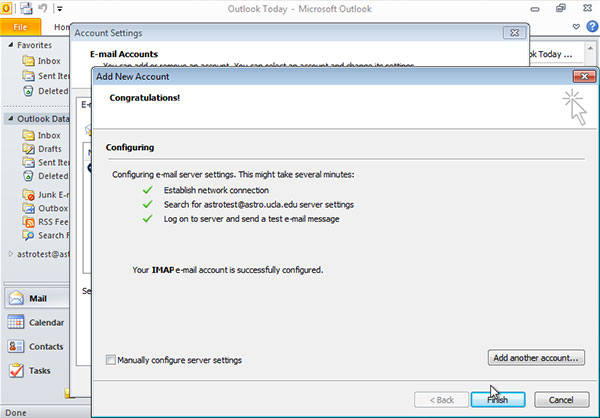This screenshot has width=600, height=418.
Task: Click the Finish button
Action: (x=498, y=400)
